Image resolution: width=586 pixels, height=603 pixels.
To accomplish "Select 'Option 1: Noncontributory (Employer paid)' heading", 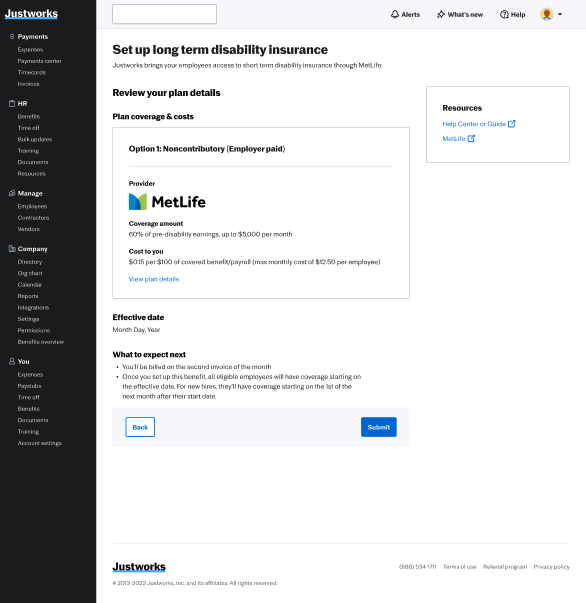I will coord(207,149).
